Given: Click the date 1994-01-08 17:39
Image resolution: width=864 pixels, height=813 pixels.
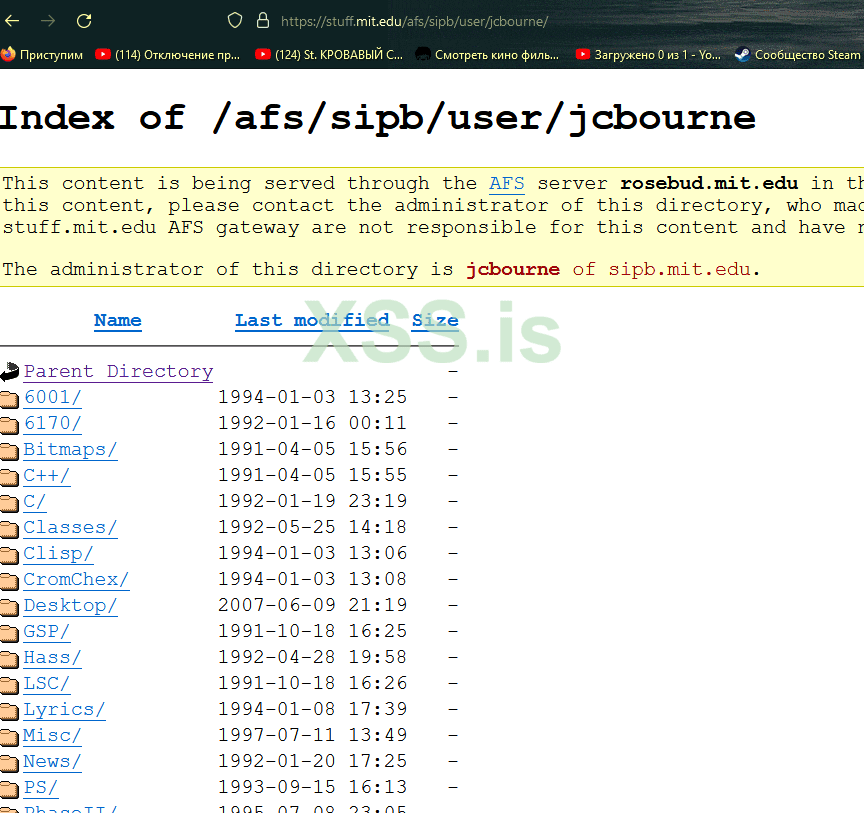Looking at the screenshot, I should (312, 709).
